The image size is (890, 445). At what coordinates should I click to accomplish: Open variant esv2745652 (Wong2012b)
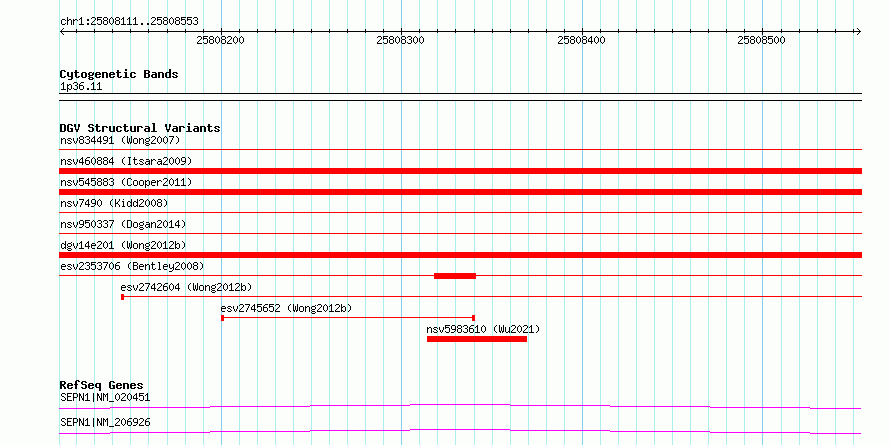(287, 308)
